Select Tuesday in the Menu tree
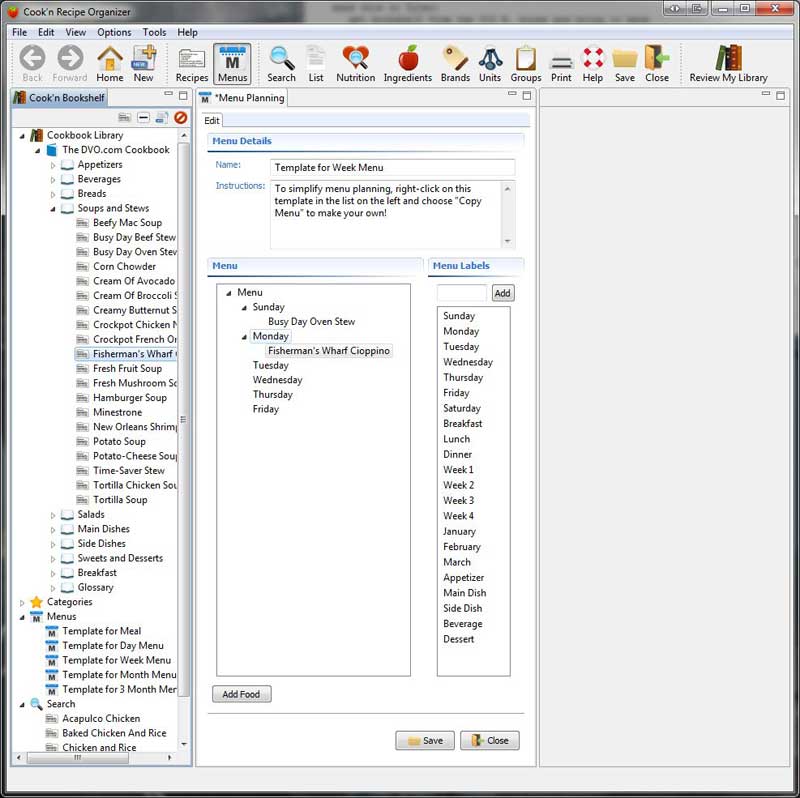The height and width of the screenshot is (798, 800). 270,365
